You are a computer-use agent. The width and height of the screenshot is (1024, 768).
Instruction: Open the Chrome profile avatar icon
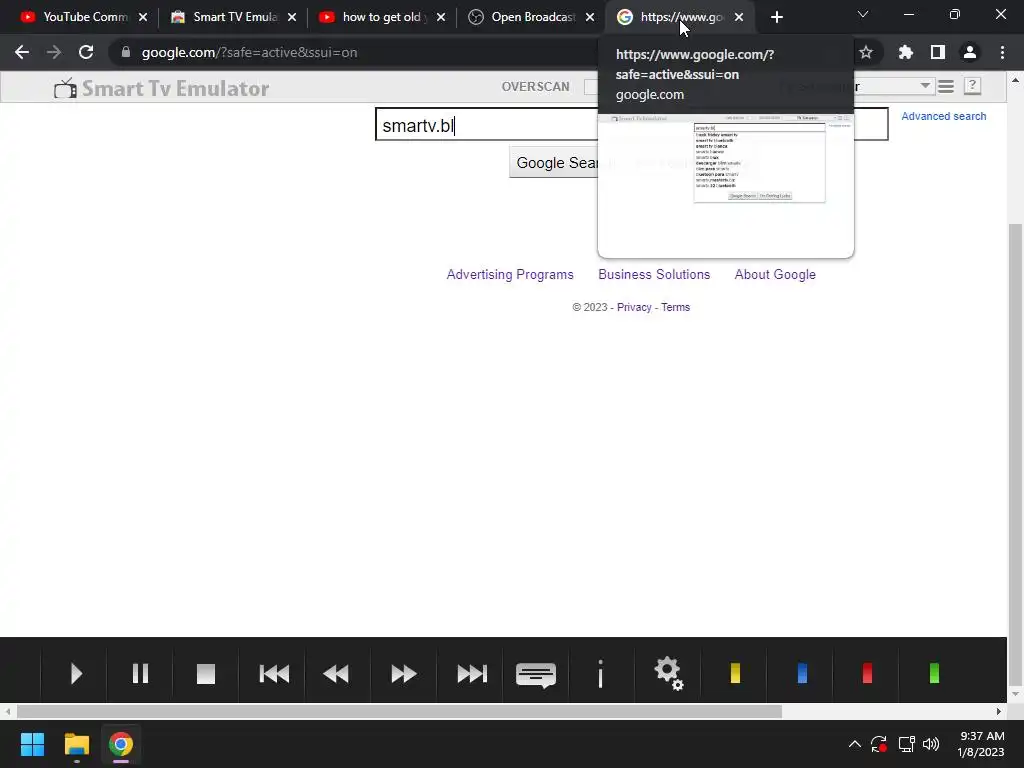pyautogui.click(x=970, y=52)
